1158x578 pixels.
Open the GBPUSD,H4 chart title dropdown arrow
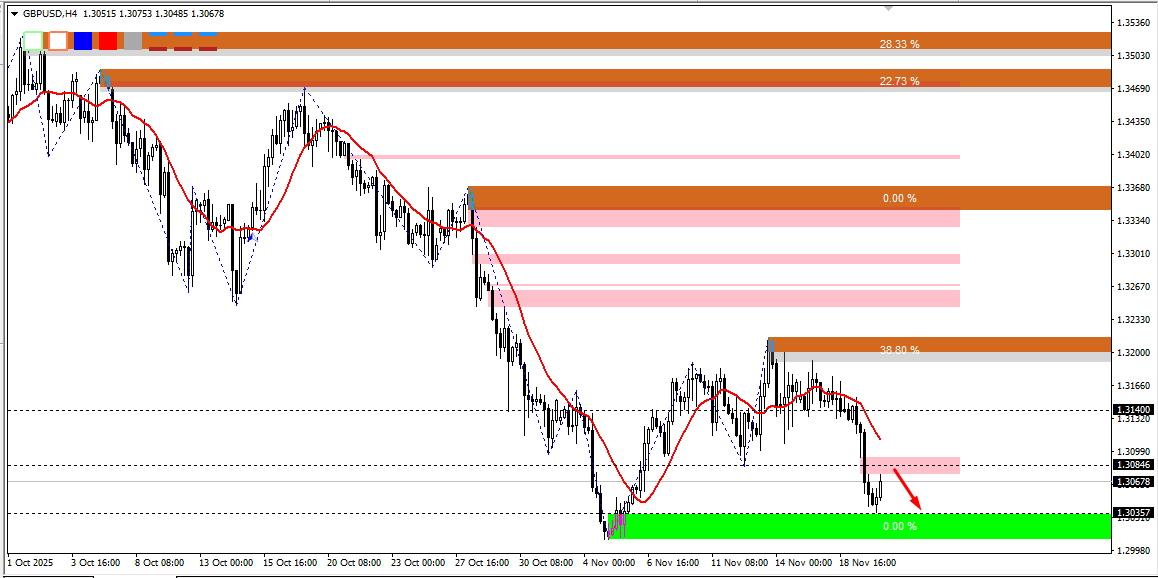click(14, 14)
